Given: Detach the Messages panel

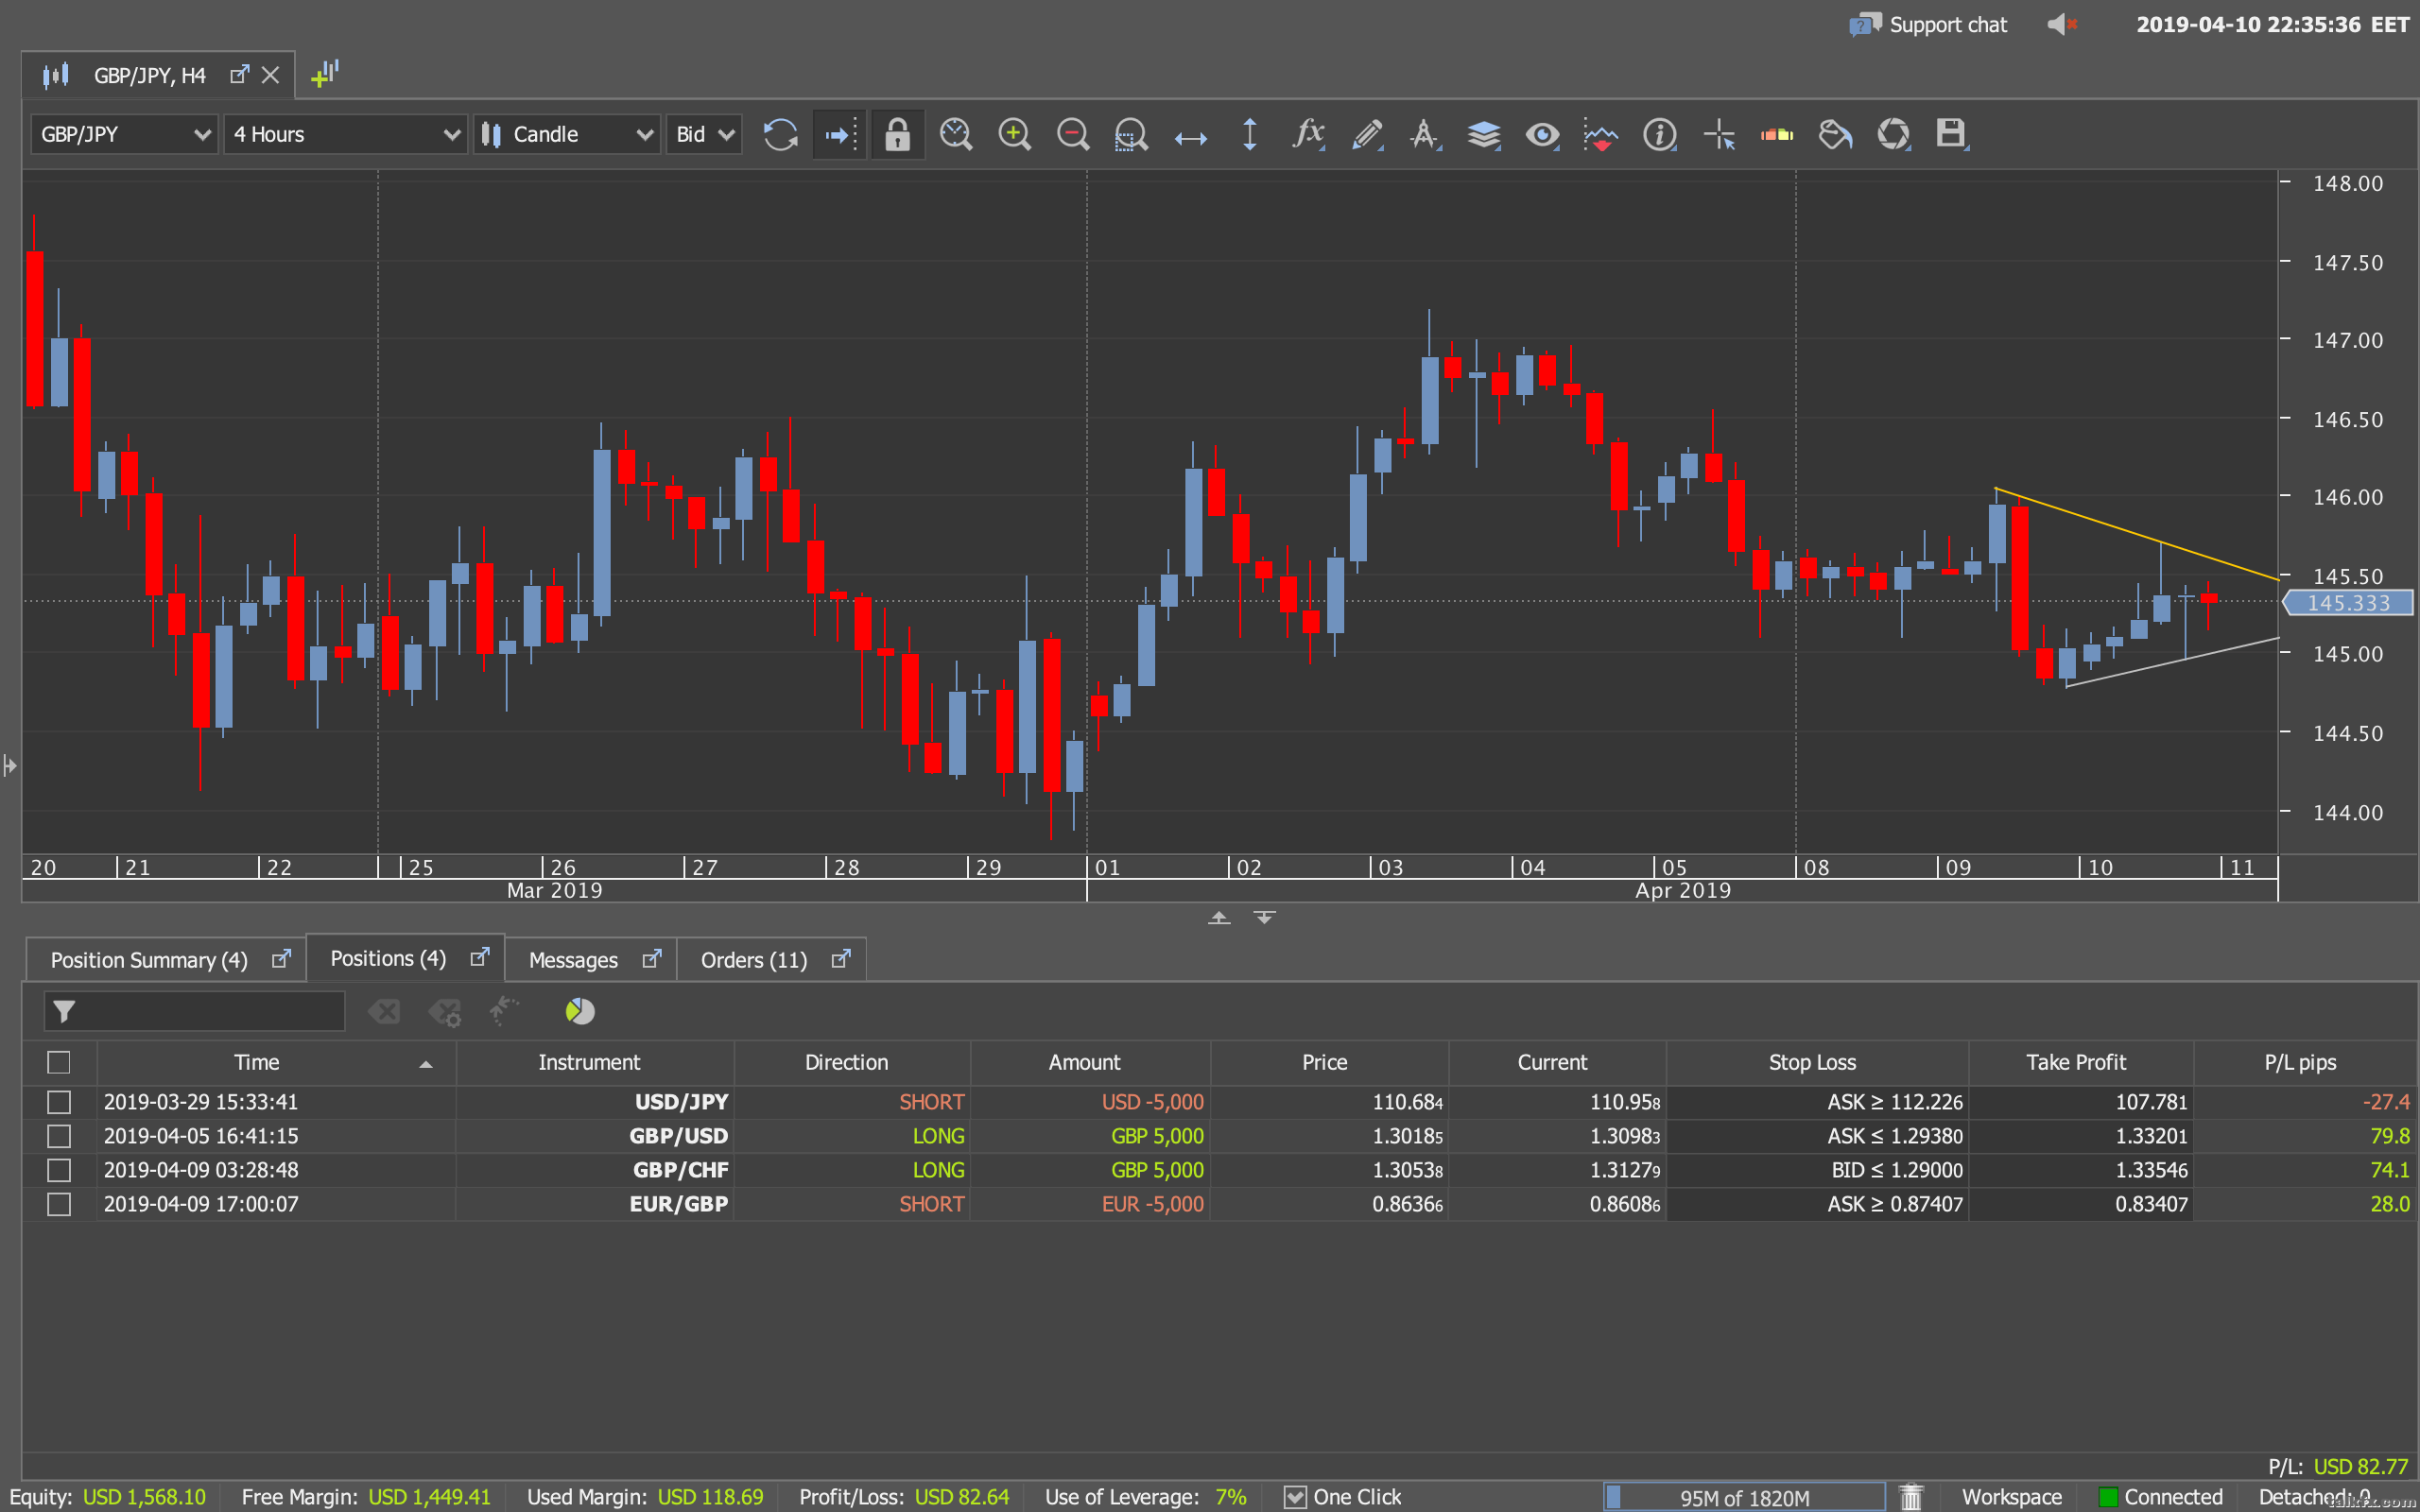Looking at the screenshot, I should (x=652, y=959).
